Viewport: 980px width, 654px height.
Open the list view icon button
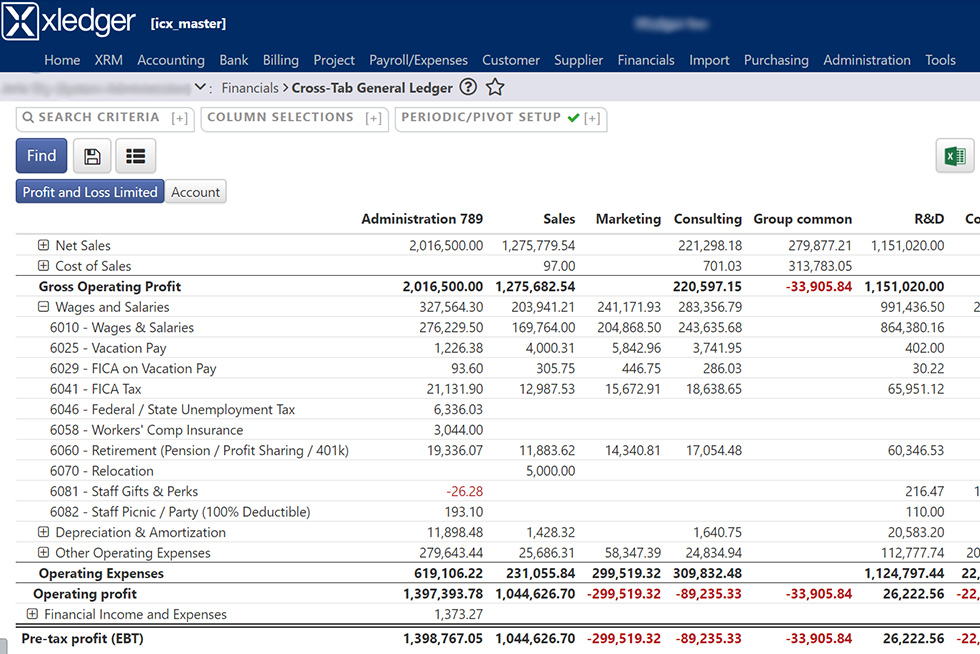tap(136, 156)
